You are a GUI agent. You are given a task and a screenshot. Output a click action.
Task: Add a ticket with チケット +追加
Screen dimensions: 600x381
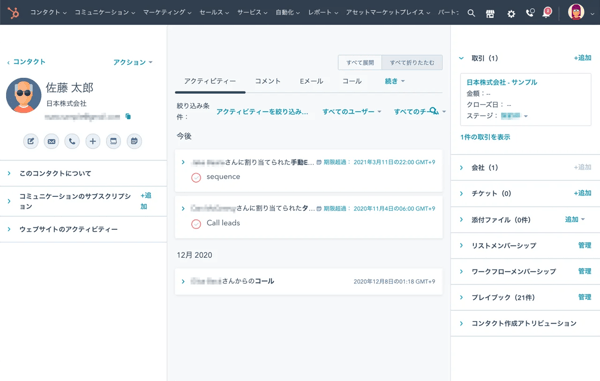coord(582,193)
